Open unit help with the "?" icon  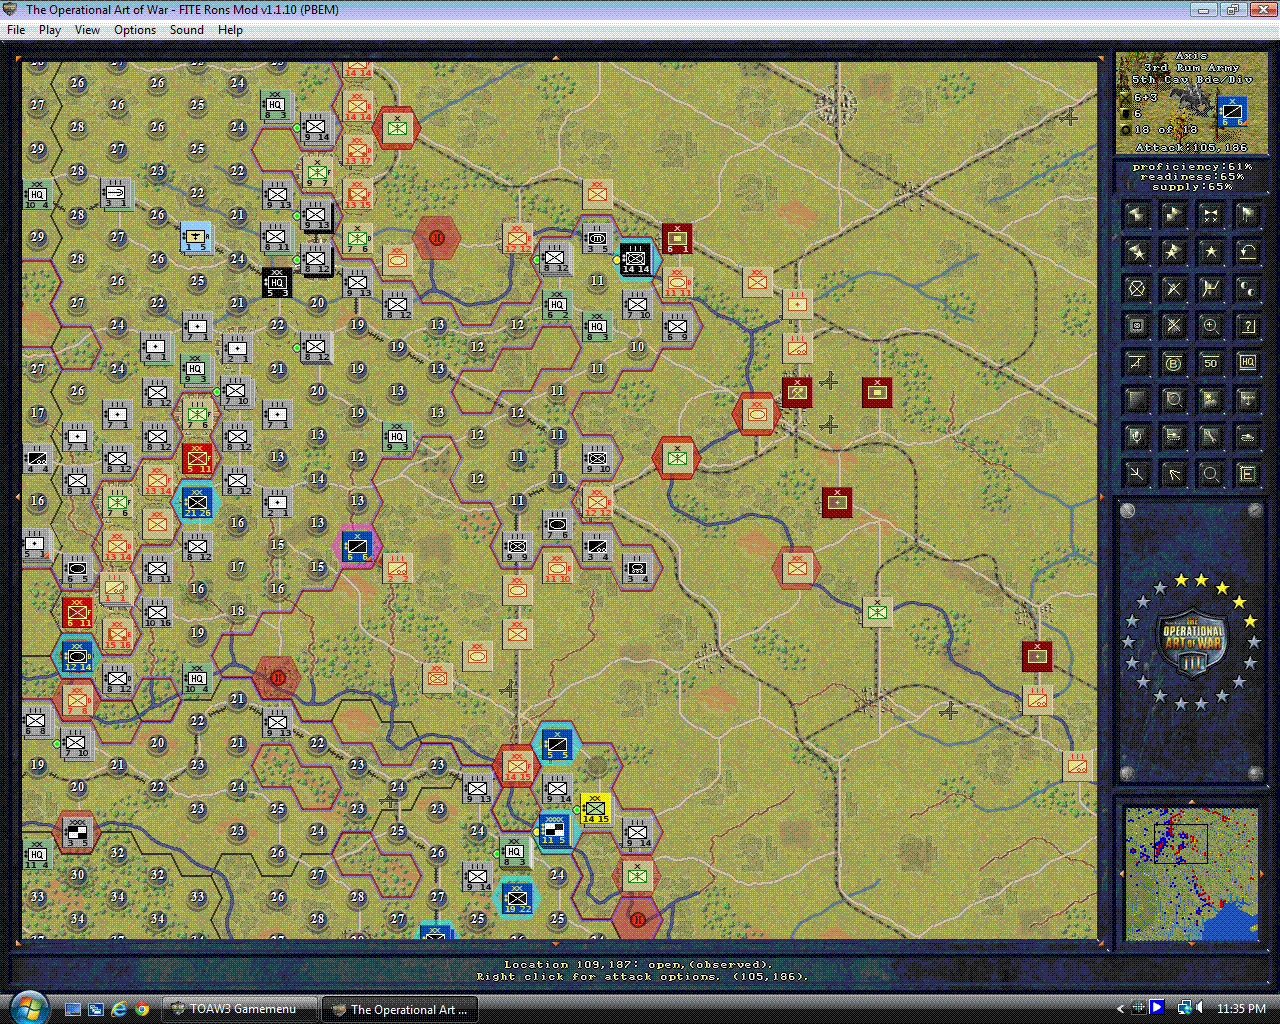point(1249,325)
